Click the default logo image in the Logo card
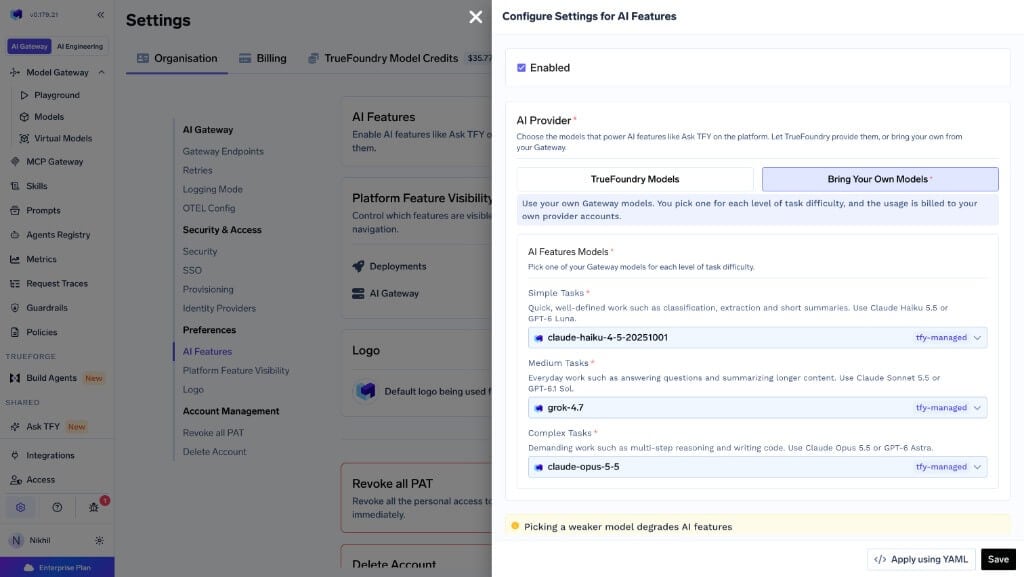The width and height of the screenshot is (1024, 577). 366,391
